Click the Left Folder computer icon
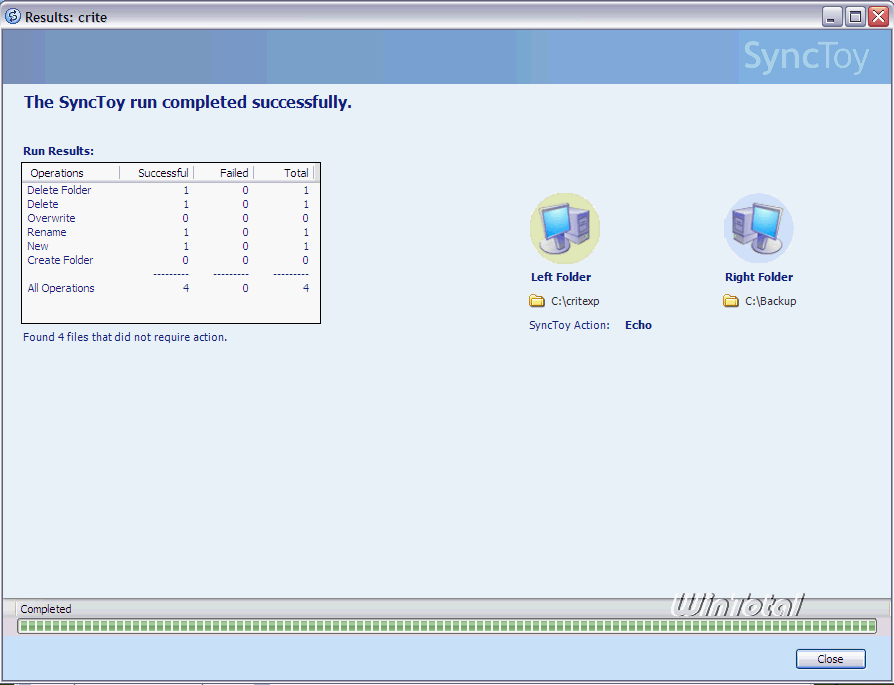 (x=565, y=228)
